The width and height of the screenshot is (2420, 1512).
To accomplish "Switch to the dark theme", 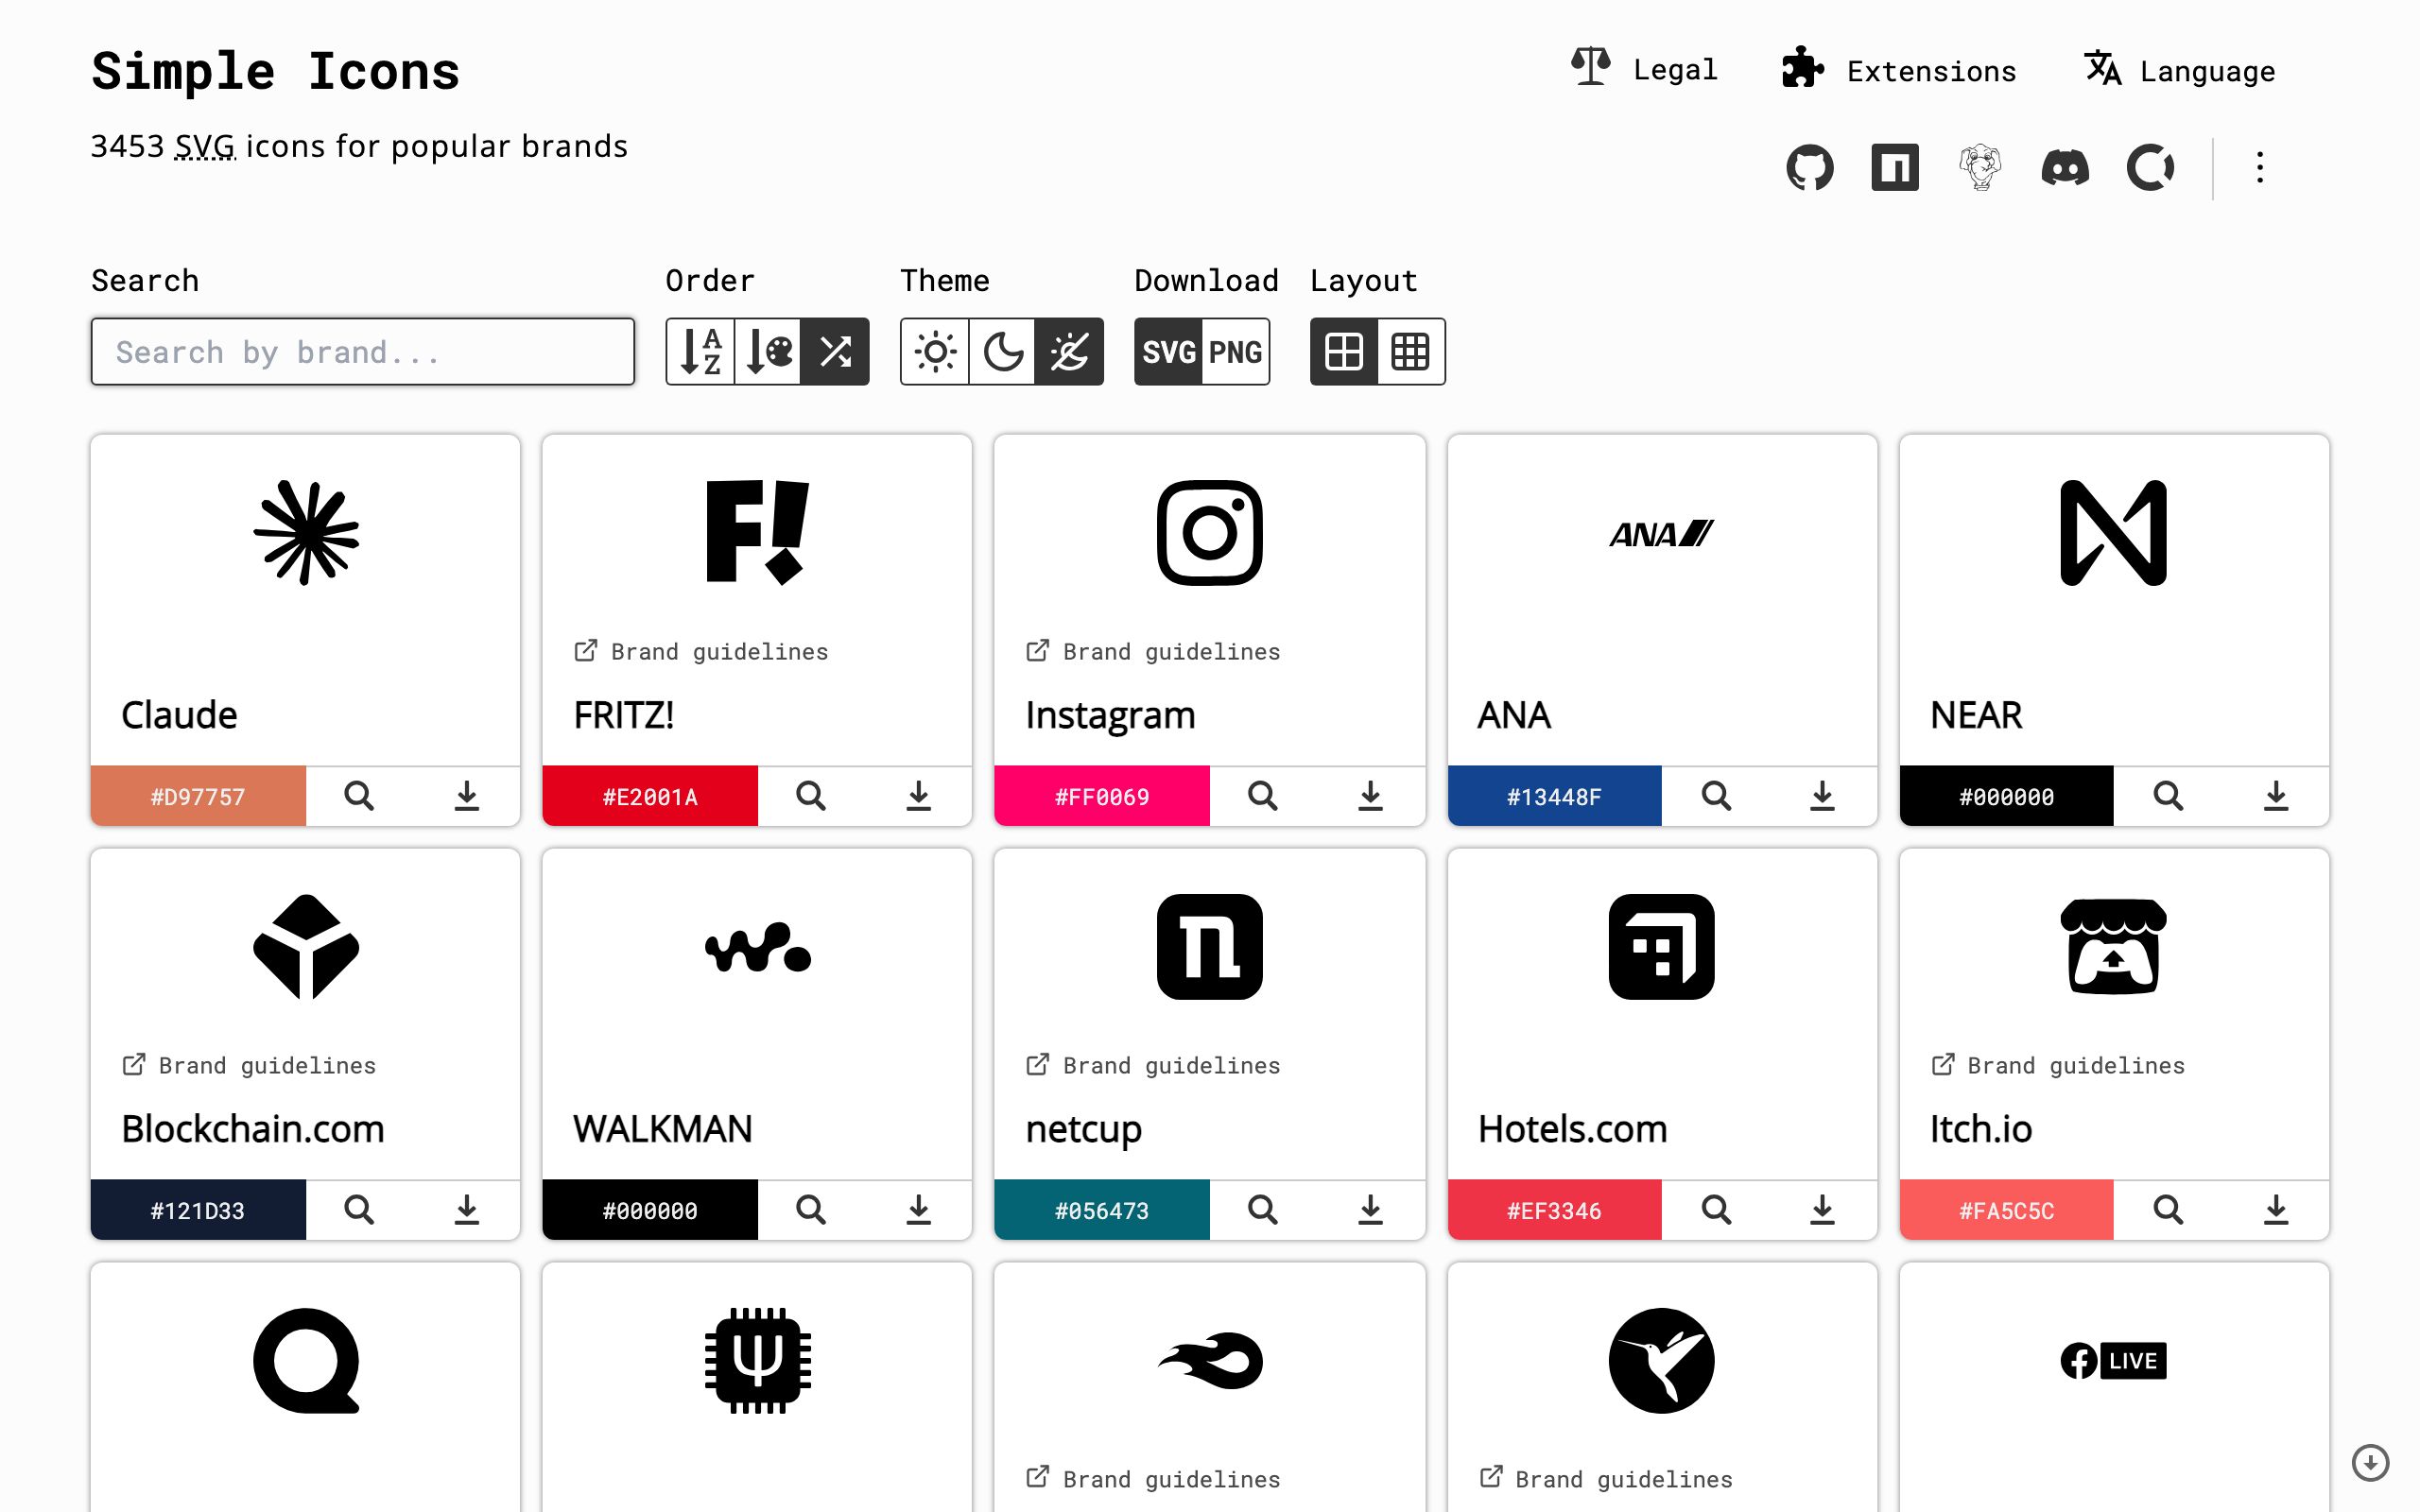I will coord(1002,351).
